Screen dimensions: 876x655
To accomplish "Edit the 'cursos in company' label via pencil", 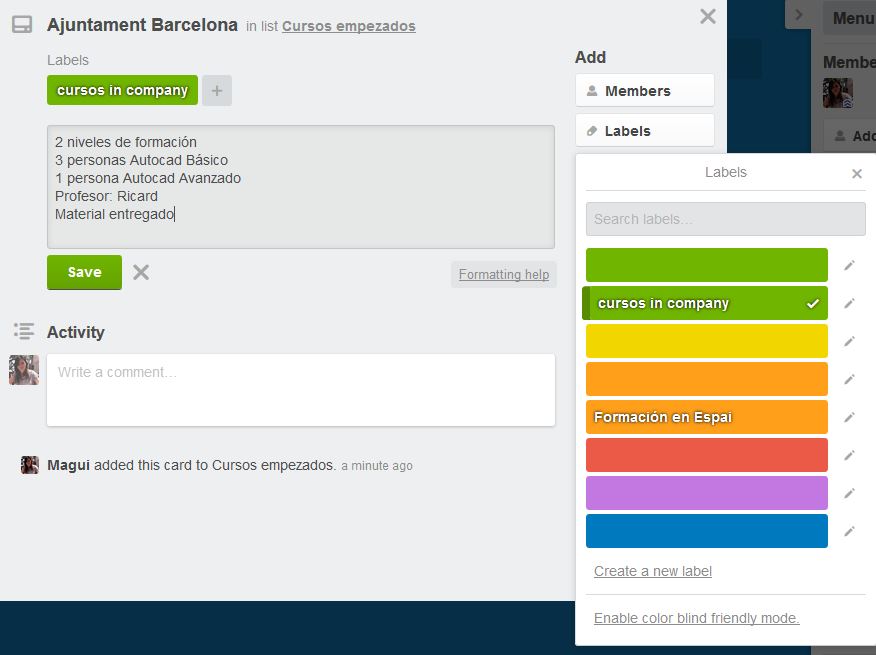I will coord(849,303).
